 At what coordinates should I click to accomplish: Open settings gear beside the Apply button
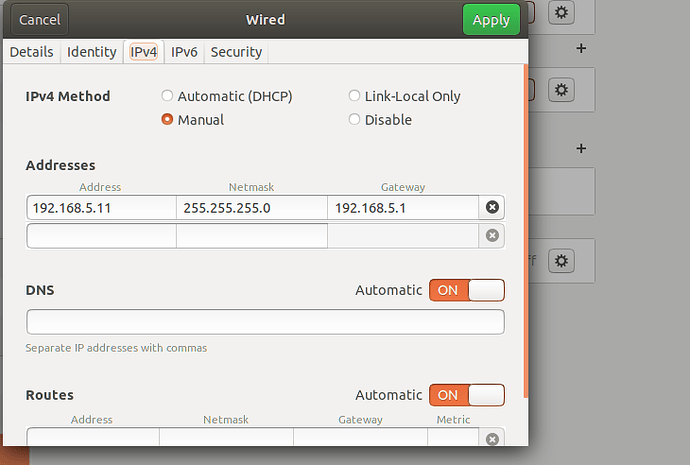pyautogui.click(x=561, y=12)
